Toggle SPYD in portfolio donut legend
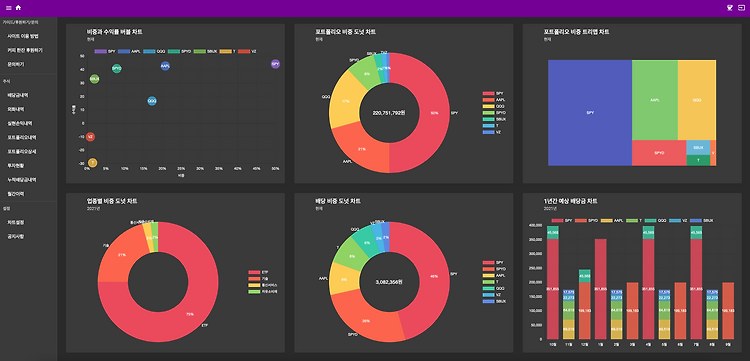The width and height of the screenshot is (750, 361). click(x=494, y=112)
